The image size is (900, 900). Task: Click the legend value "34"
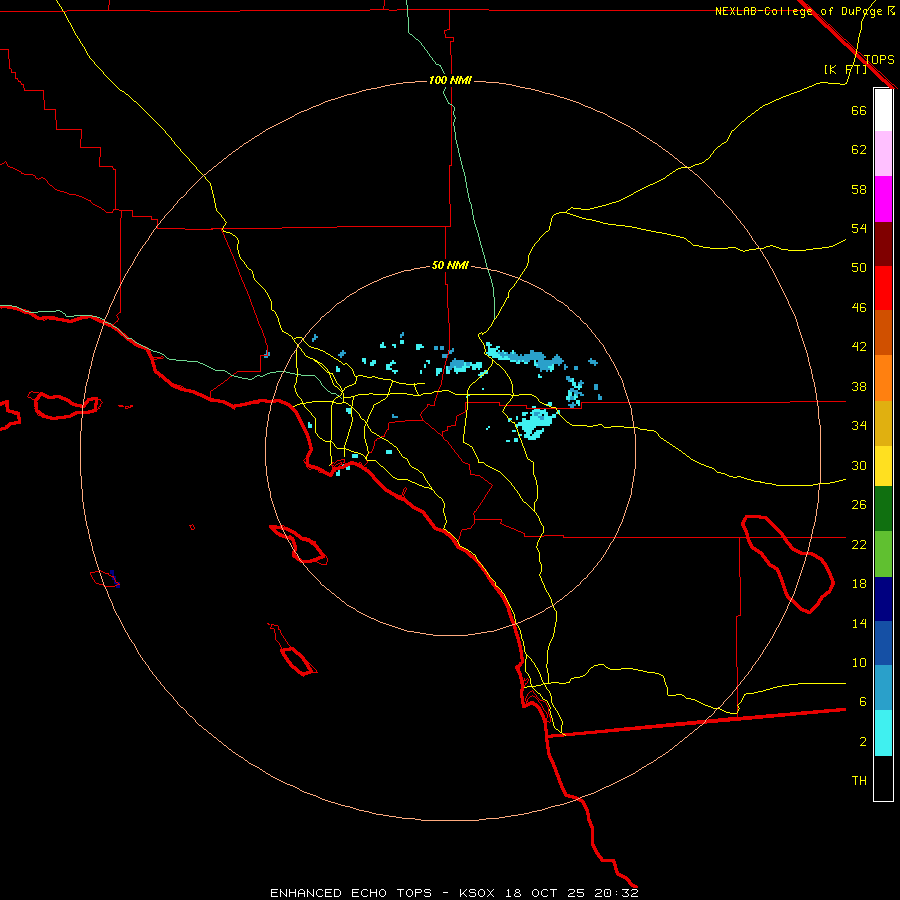[859, 426]
